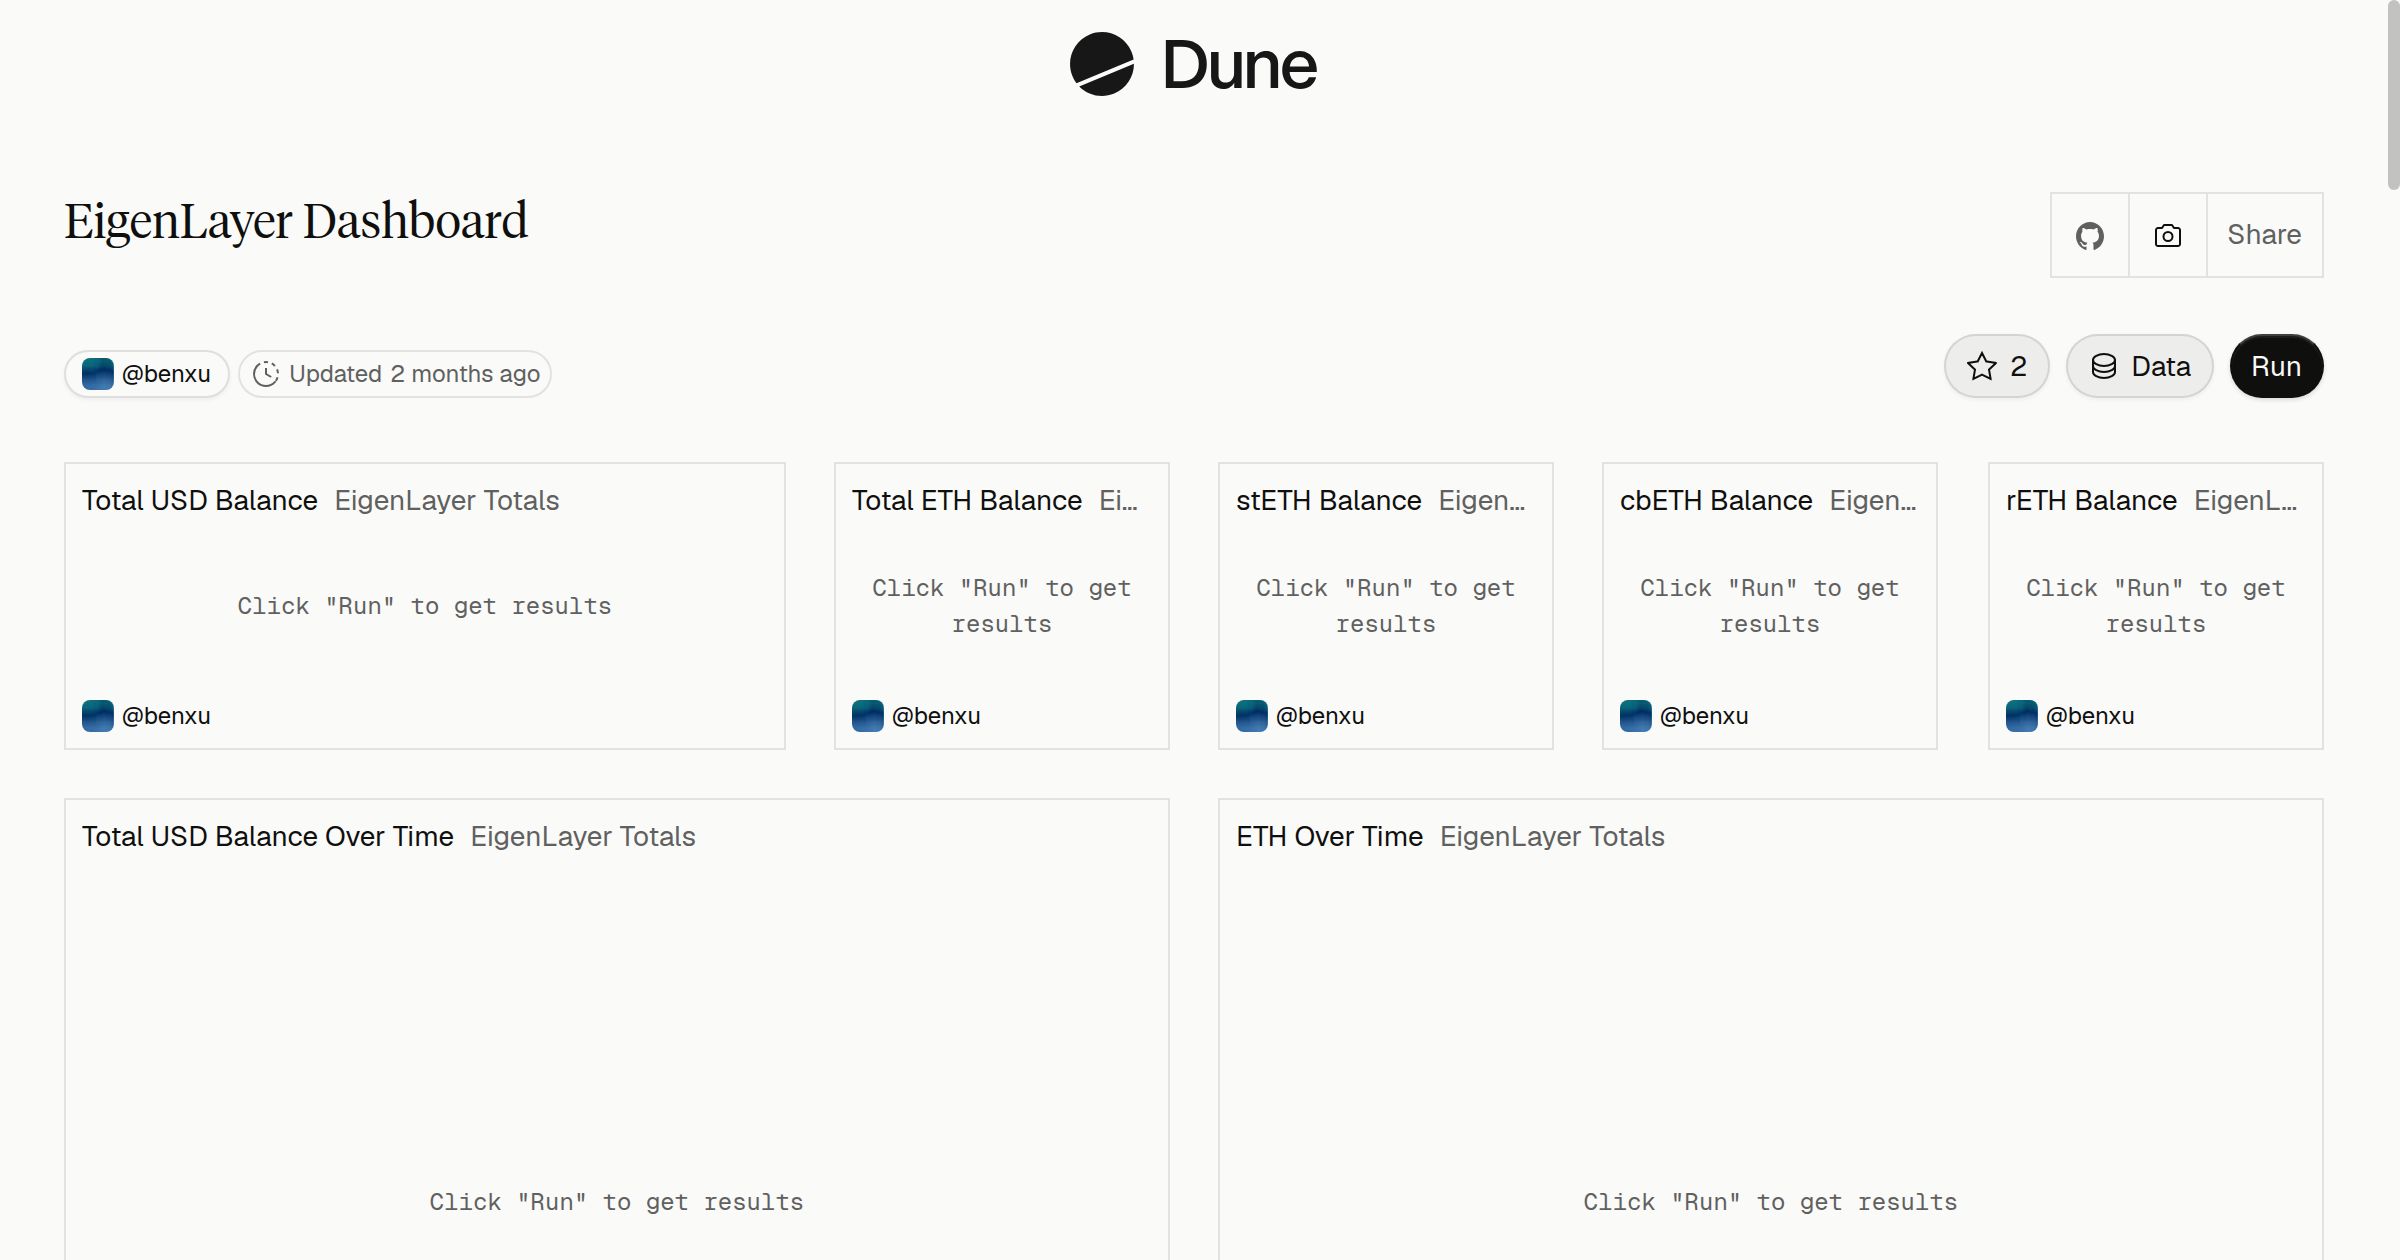The width and height of the screenshot is (2400, 1260).
Task: Click the Dune wordmark text
Action: 1239,65
